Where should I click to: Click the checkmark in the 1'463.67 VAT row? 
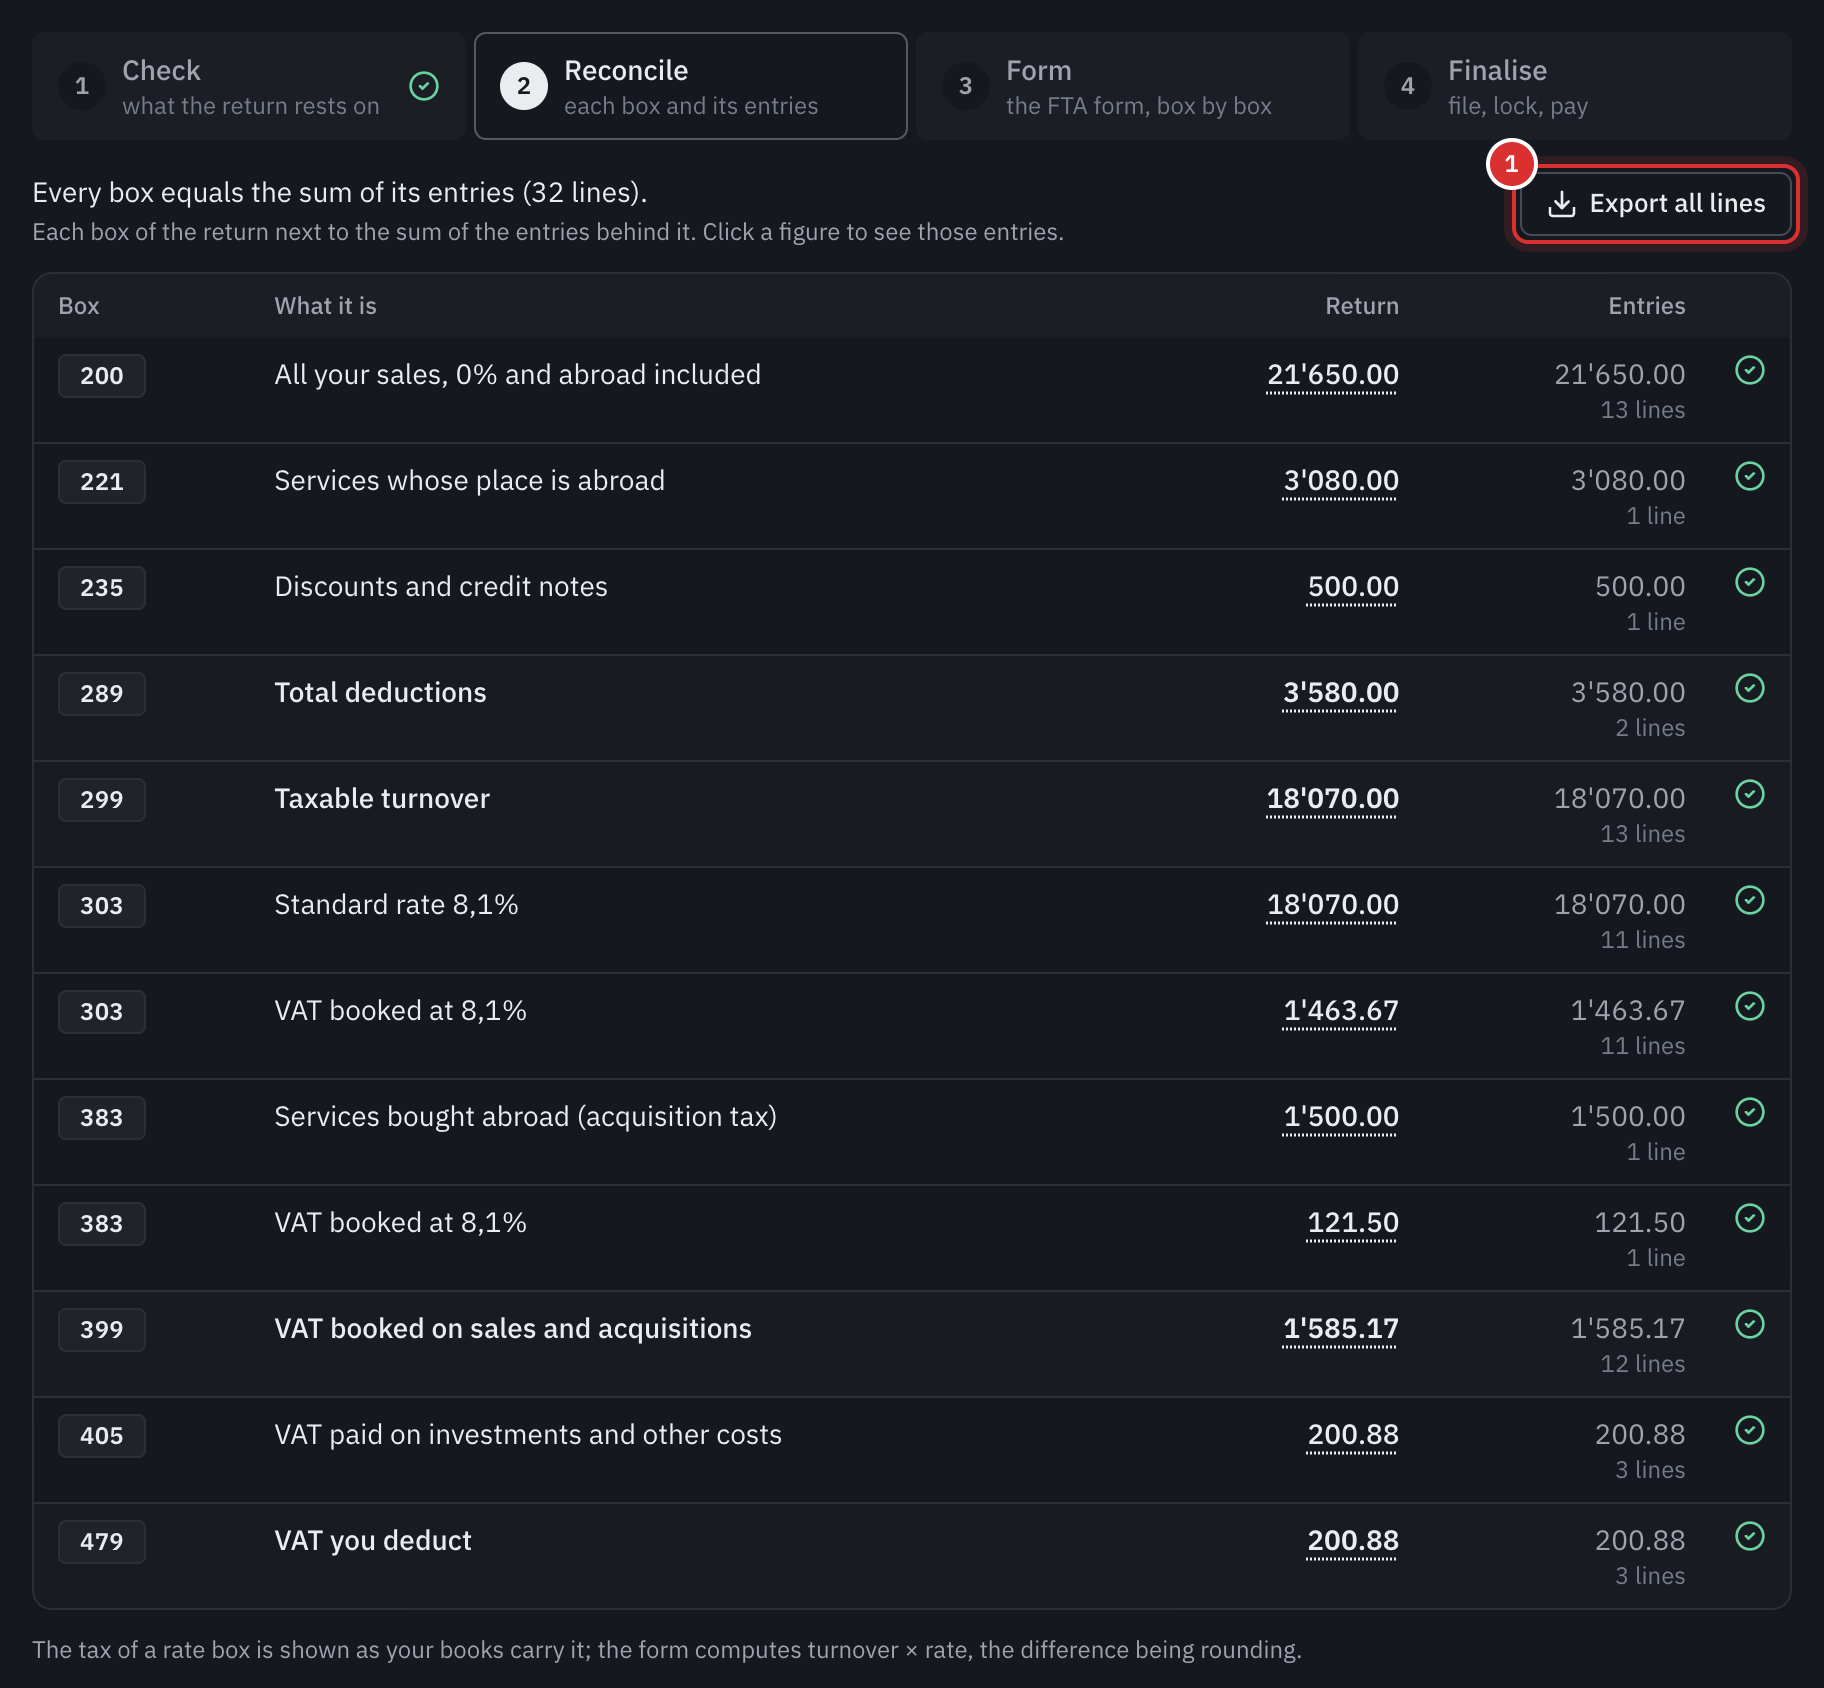pyautogui.click(x=1750, y=1006)
